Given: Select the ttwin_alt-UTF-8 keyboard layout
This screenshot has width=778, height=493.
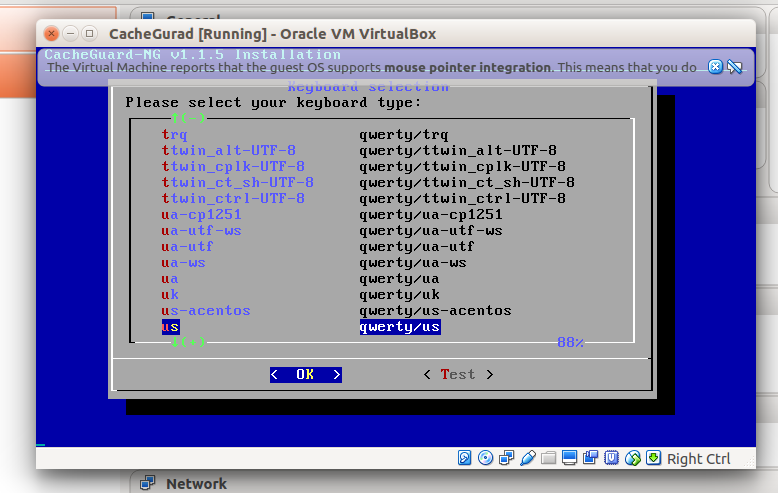Looking at the screenshot, I should 229,150.
